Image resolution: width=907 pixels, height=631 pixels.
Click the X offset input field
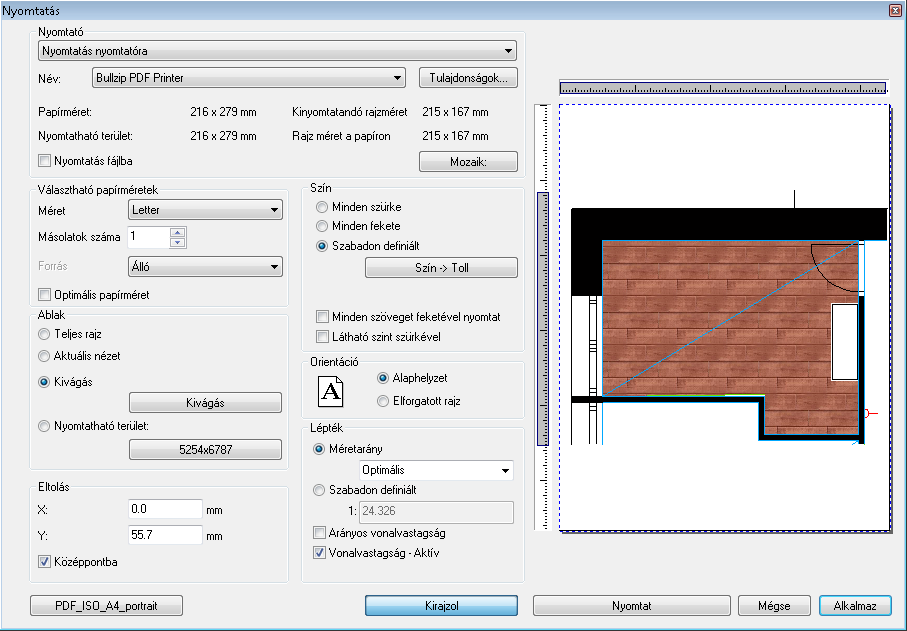166,509
